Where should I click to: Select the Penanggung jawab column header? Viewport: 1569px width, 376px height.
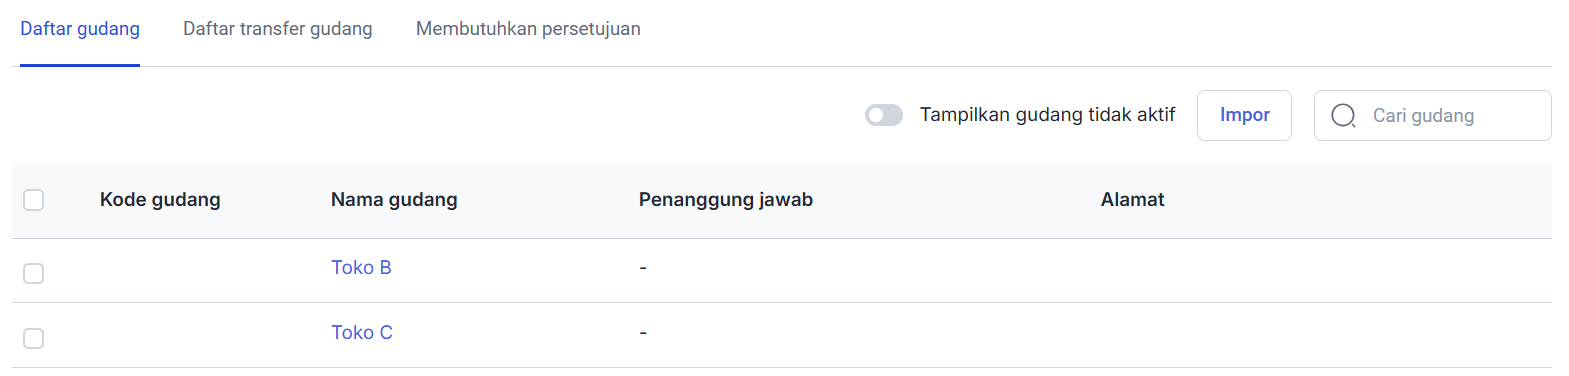[726, 199]
